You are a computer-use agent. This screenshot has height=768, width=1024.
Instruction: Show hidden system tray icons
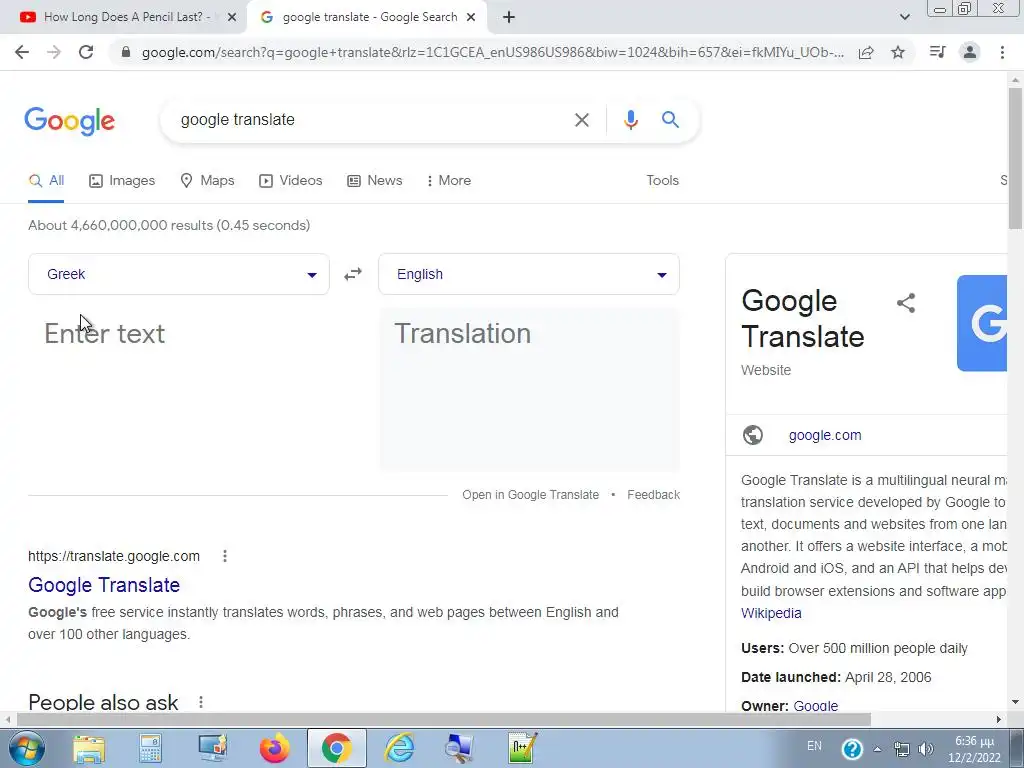click(877, 749)
